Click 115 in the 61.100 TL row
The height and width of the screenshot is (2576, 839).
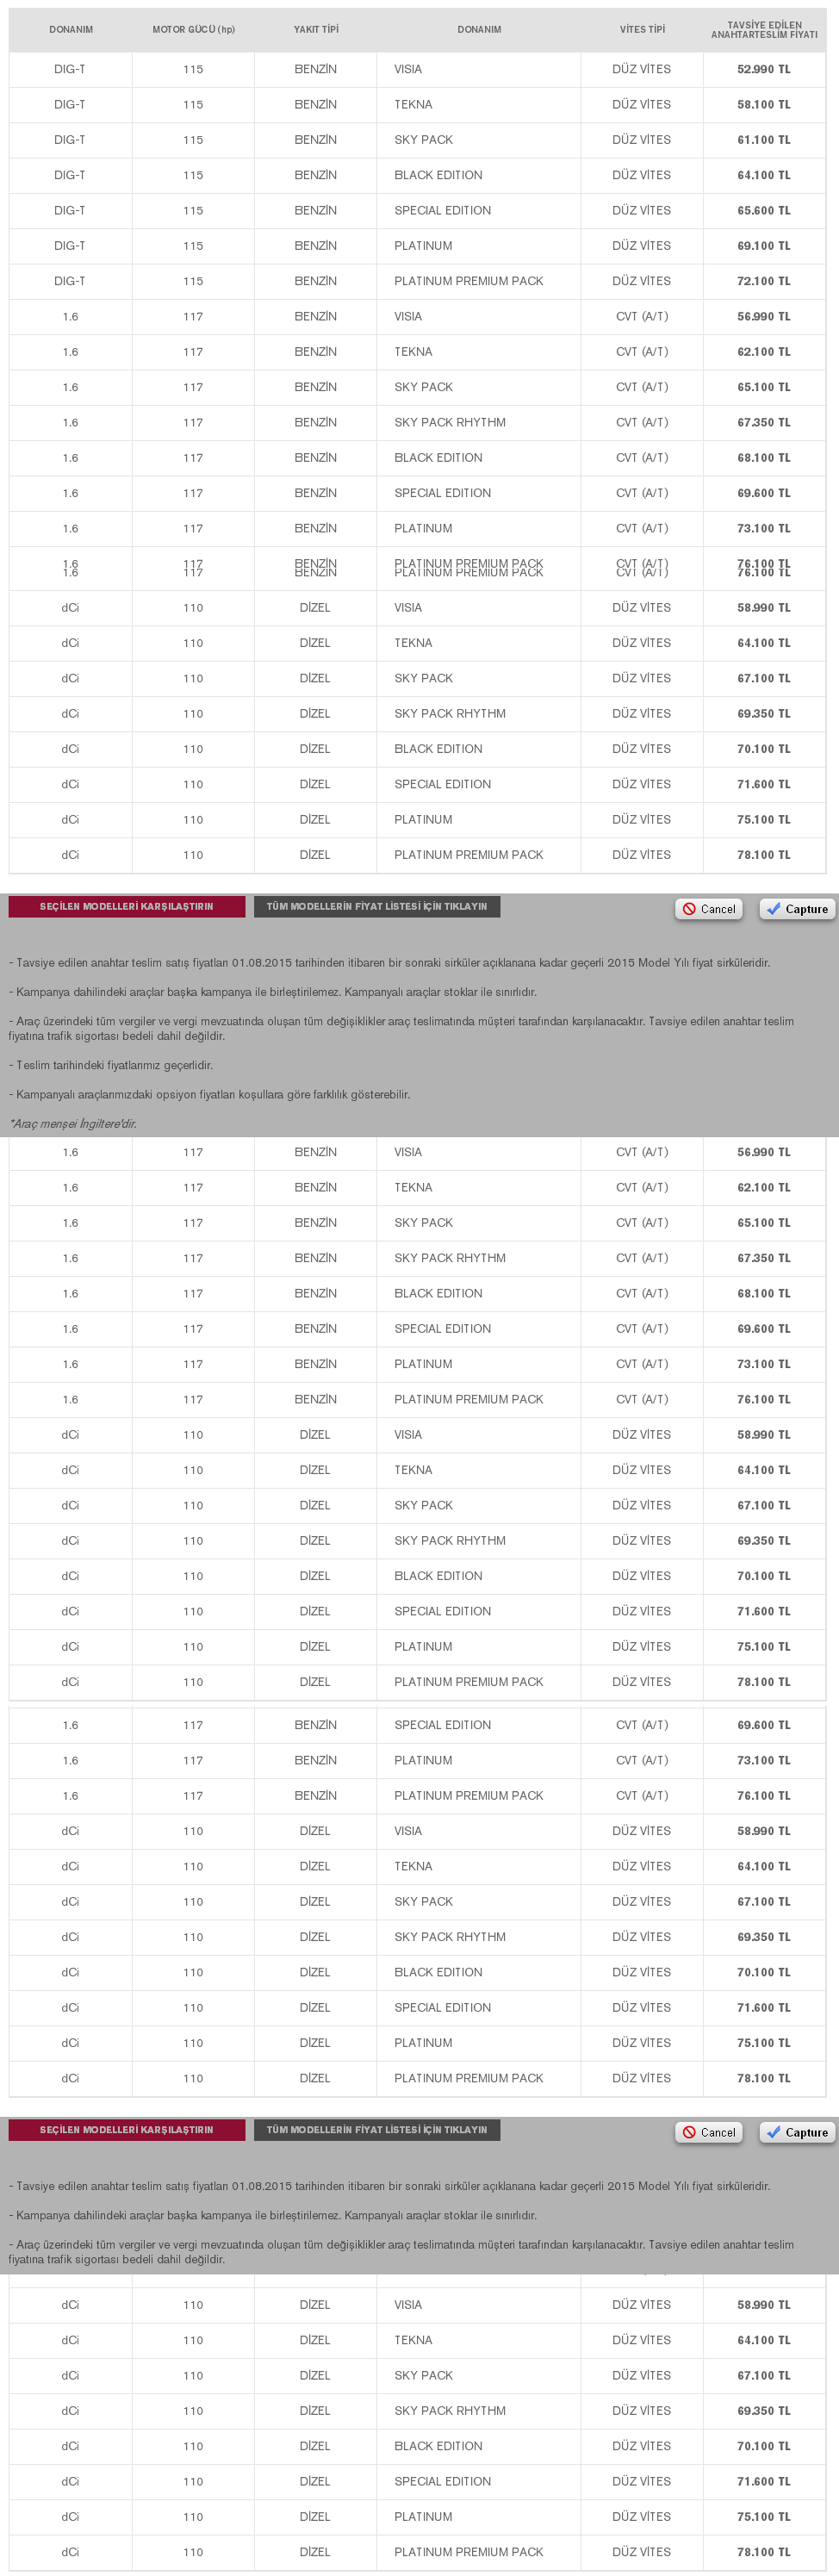point(193,140)
